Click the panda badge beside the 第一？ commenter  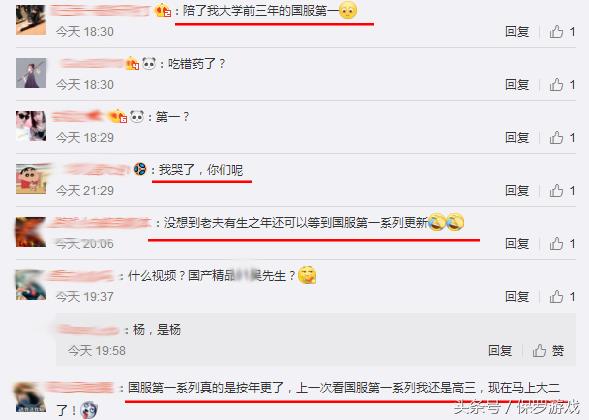click(x=137, y=116)
